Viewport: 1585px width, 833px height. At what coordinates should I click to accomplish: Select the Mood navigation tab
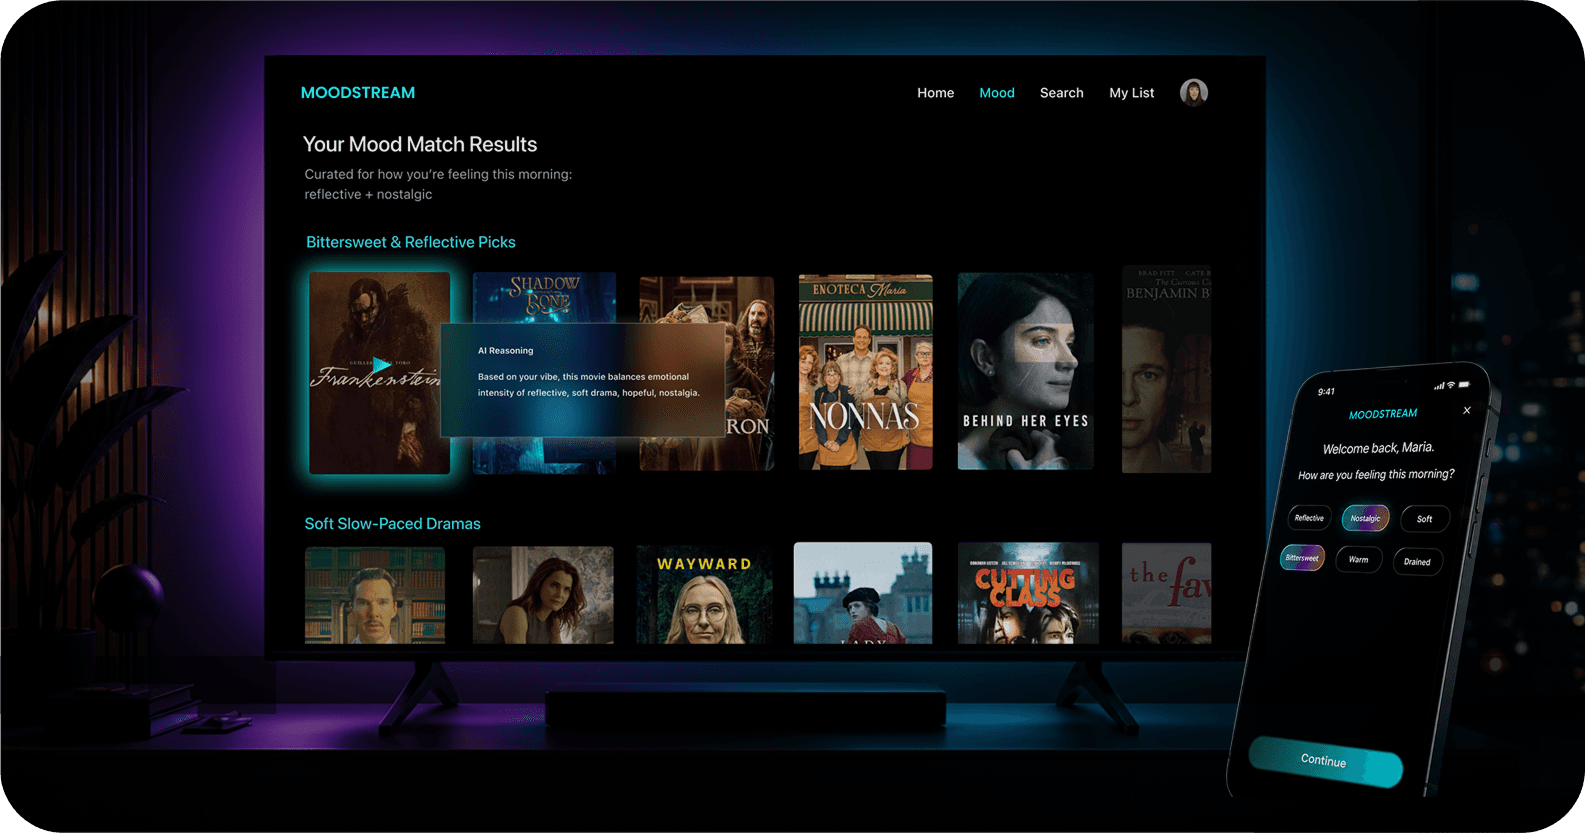coord(997,93)
